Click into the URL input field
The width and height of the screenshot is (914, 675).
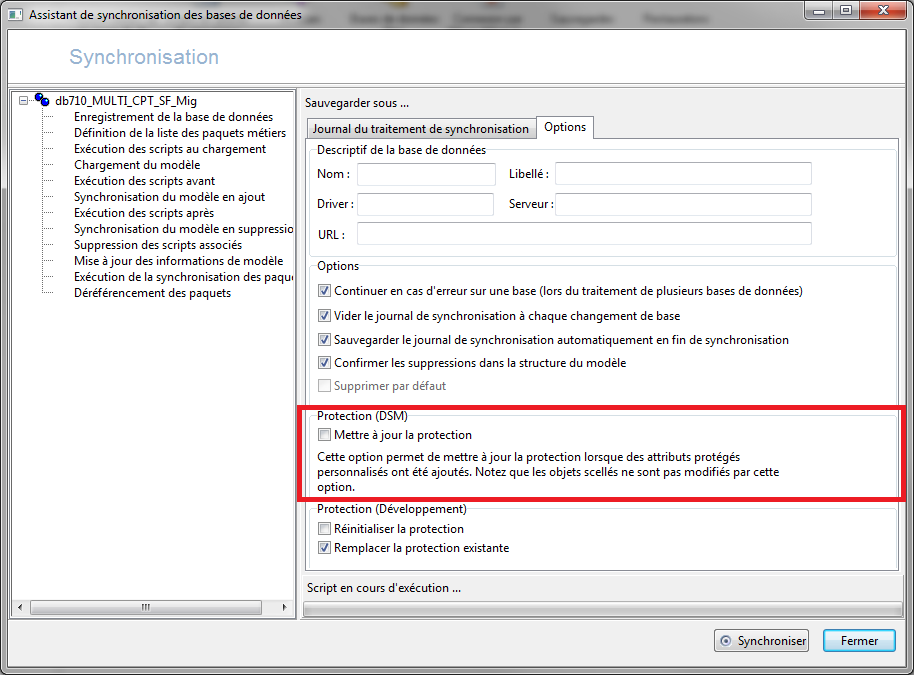click(584, 234)
